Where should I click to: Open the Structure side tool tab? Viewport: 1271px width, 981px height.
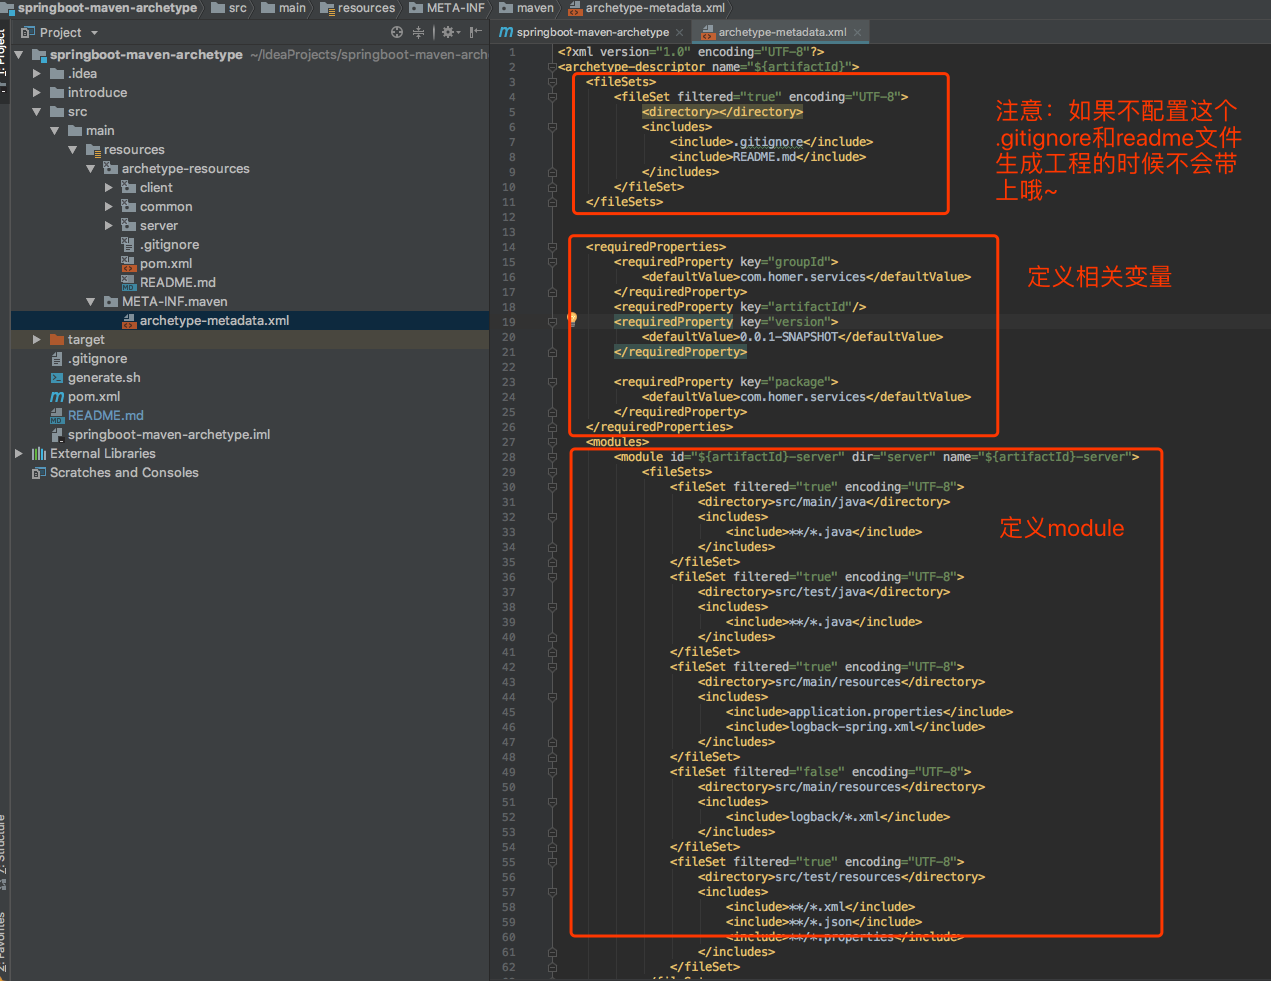coord(3,850)
